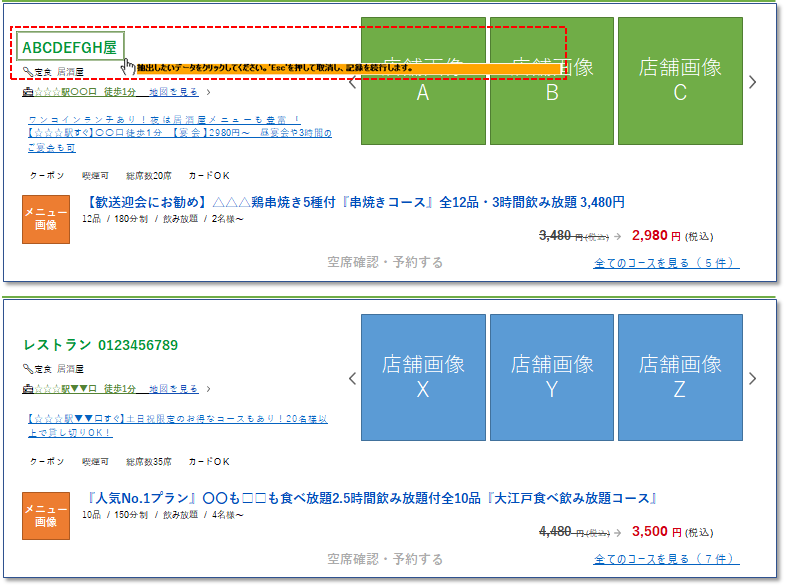Open the 地図を見る link for 駅〇〇口
786x587 pixels.
click(x=173, y=92)
